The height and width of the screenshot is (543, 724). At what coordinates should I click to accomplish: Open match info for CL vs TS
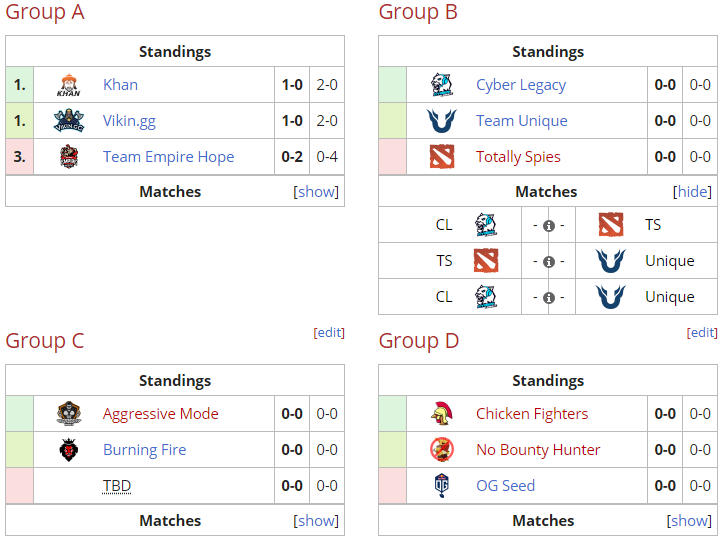[549, 226]
